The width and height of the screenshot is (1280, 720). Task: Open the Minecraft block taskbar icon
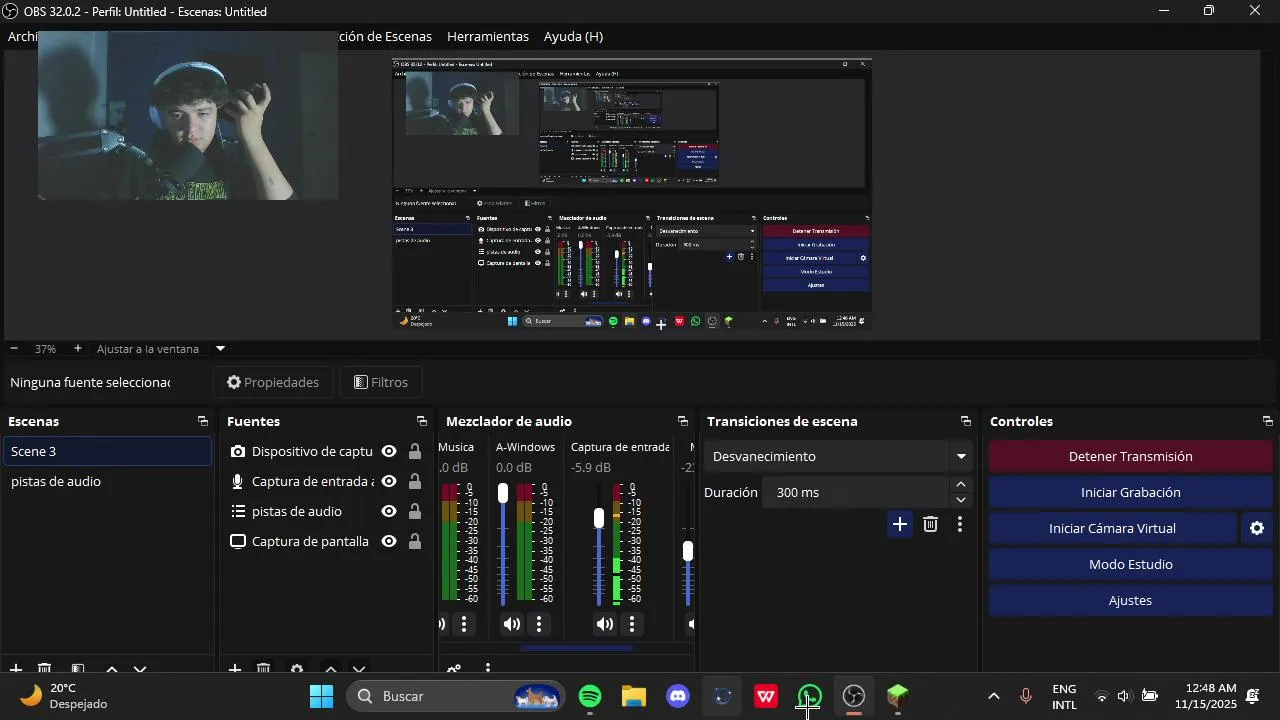point(898,696)
